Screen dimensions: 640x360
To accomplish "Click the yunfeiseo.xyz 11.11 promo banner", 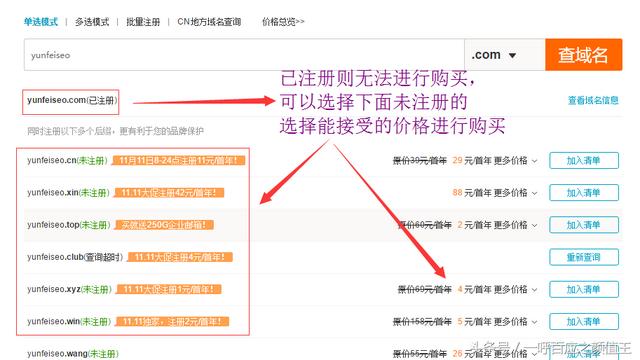I will [x=169, y=289].
